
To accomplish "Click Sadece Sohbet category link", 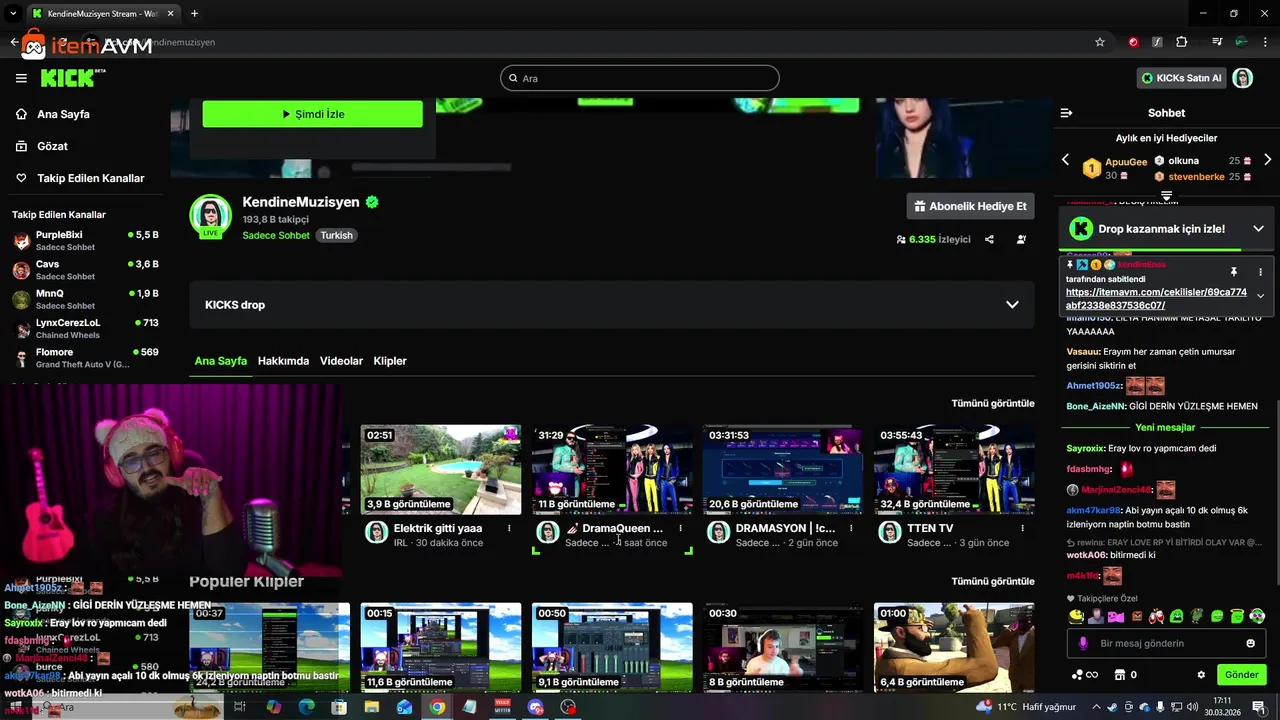I will [276, 236].
